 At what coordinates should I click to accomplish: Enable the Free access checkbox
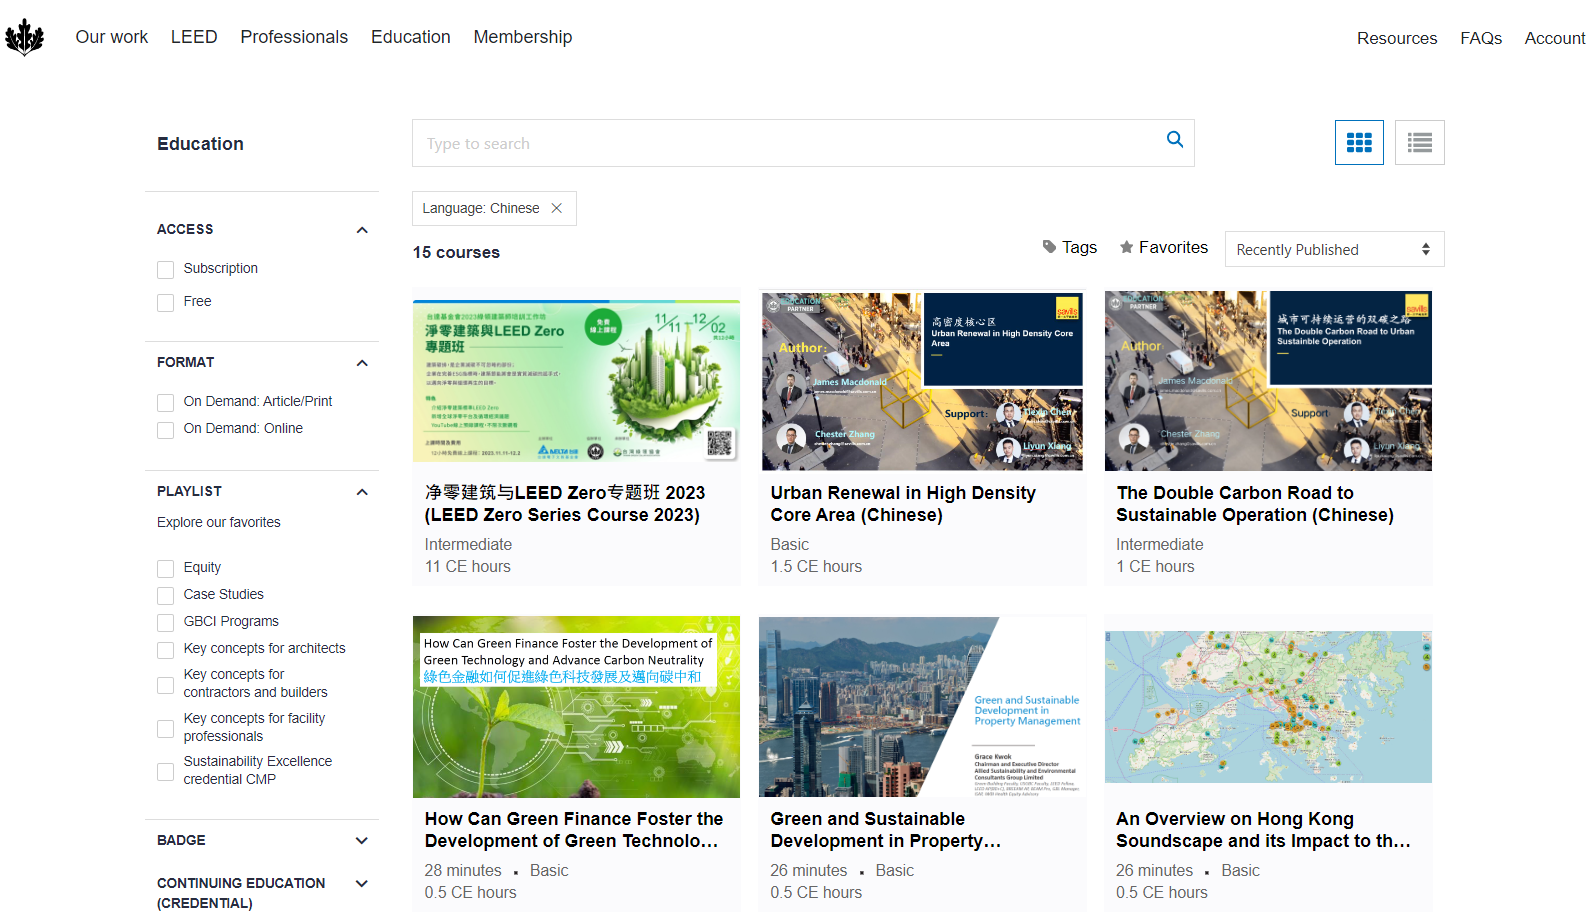[x=166, y=303]
